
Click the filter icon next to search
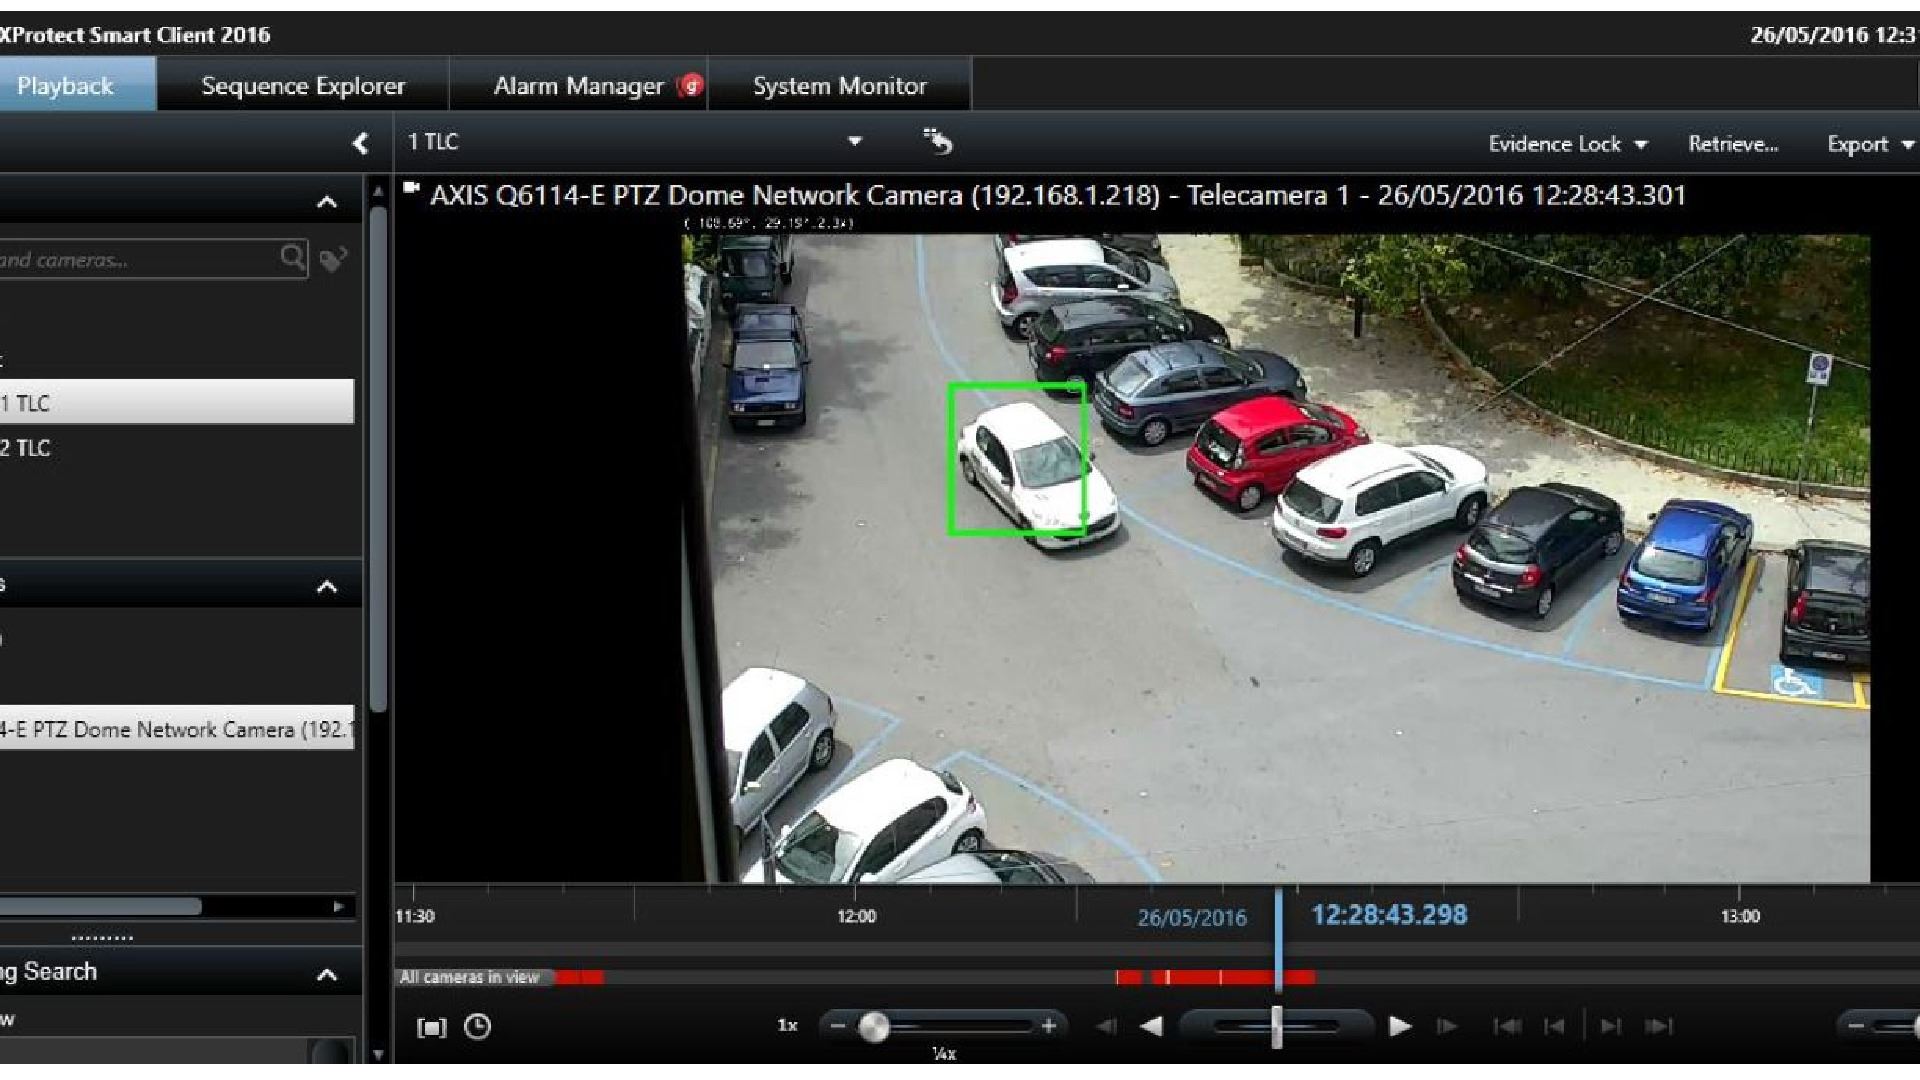(333, 260)
